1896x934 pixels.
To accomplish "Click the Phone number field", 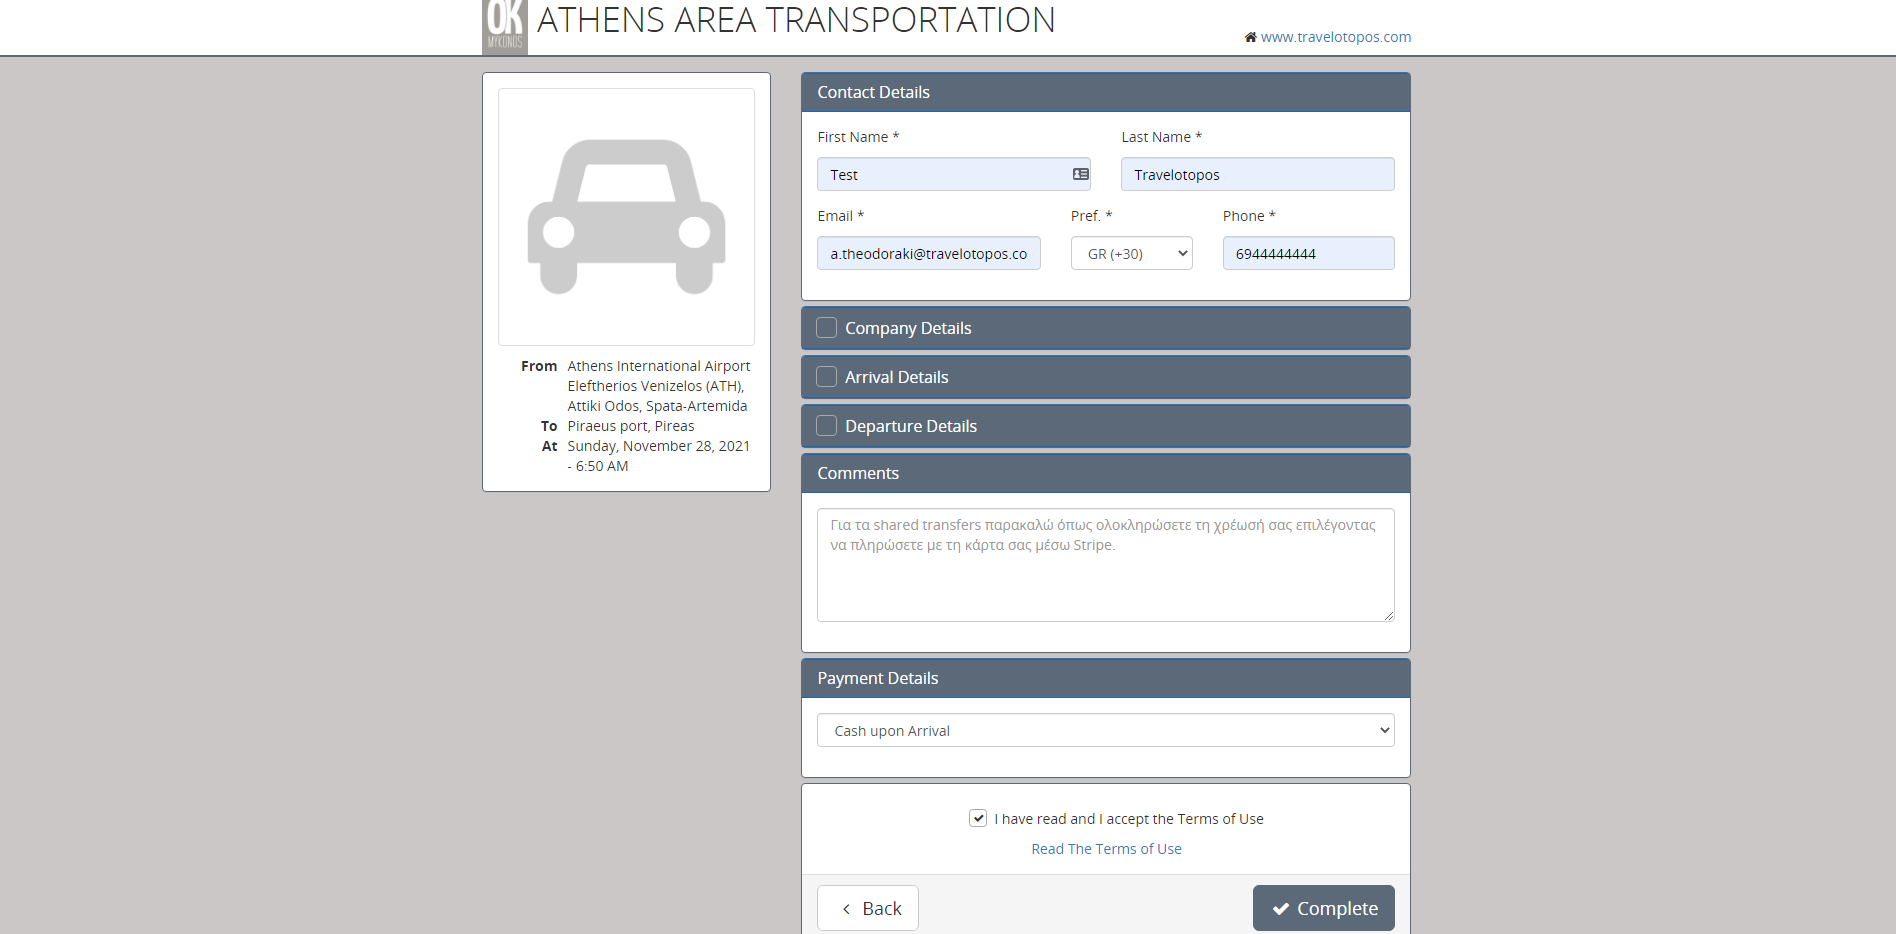I will coord(1308,254).
